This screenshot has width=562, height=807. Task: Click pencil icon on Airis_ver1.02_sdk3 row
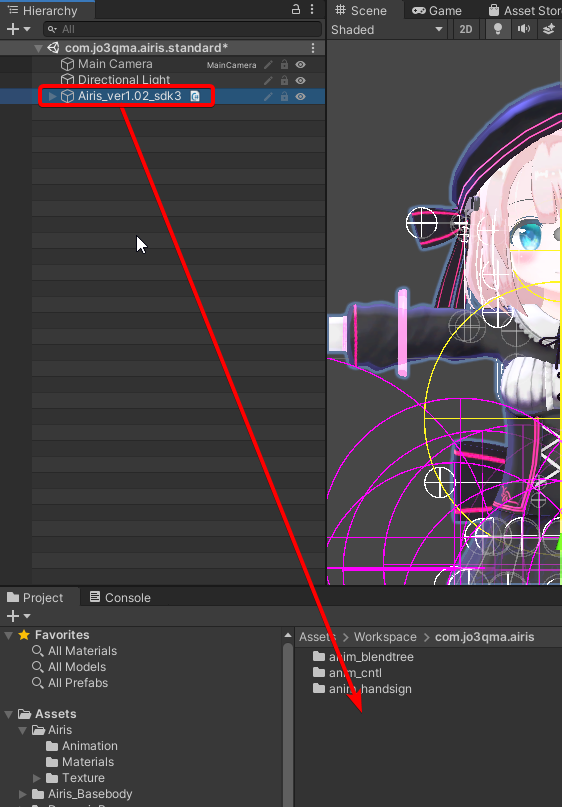268,97
